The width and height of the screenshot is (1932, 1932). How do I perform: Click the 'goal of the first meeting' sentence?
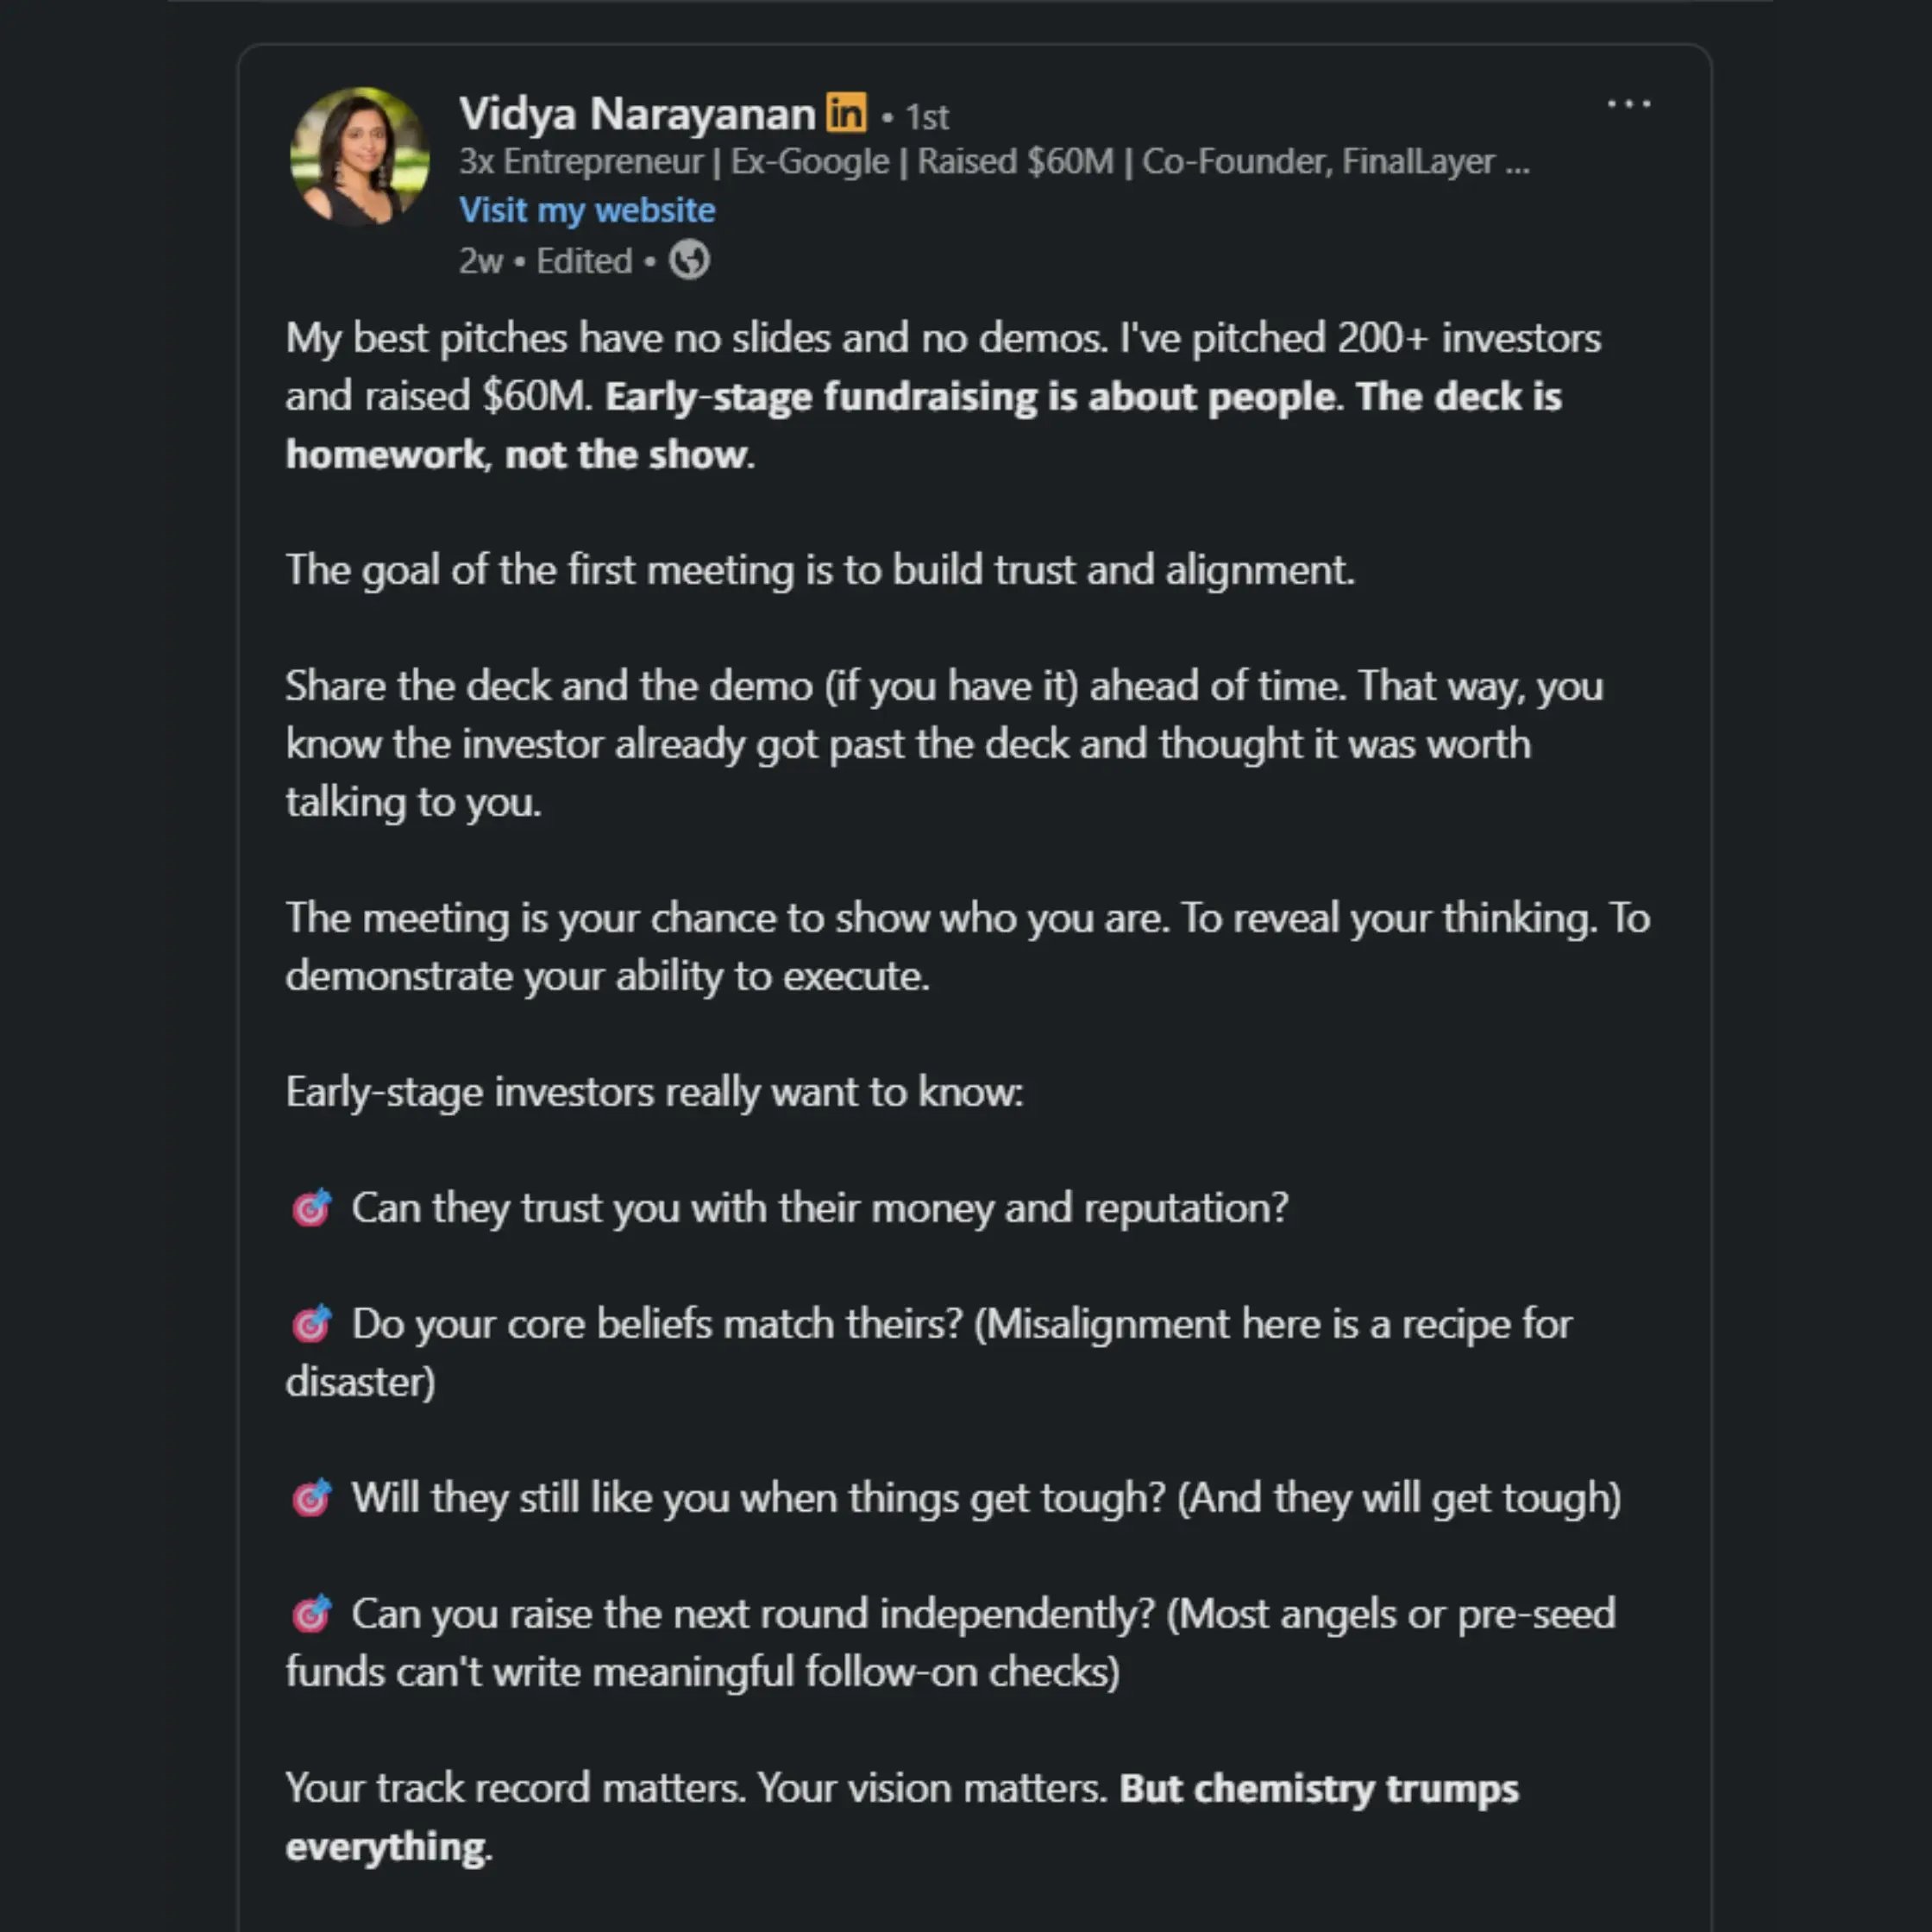pyautogui.click(x=820, y=570)
